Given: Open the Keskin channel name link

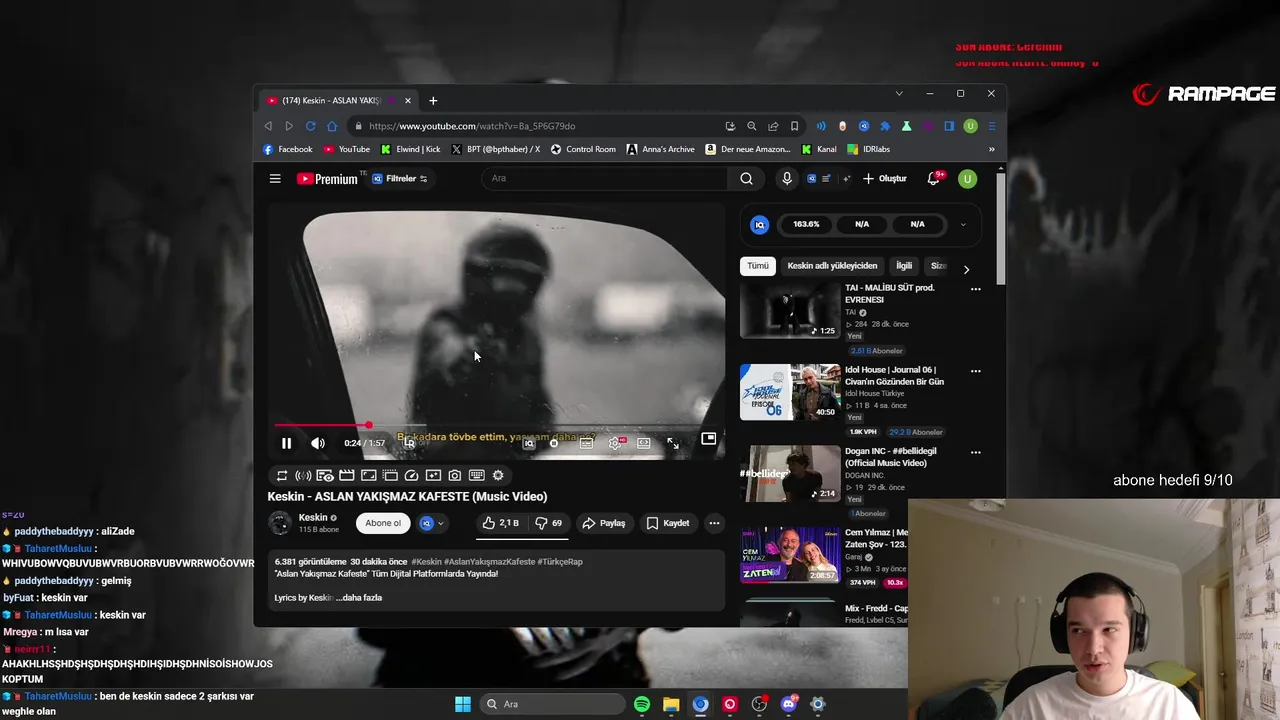Looking at the screenshot, I should pos(313,518).
